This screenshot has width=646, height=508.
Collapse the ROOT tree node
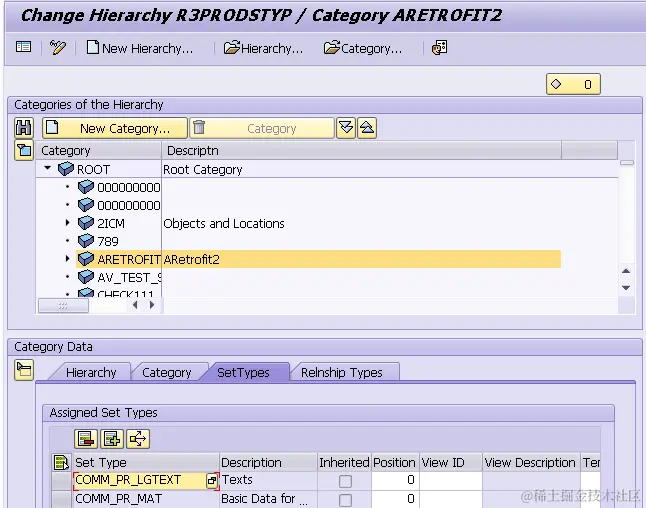click(48, 168)
